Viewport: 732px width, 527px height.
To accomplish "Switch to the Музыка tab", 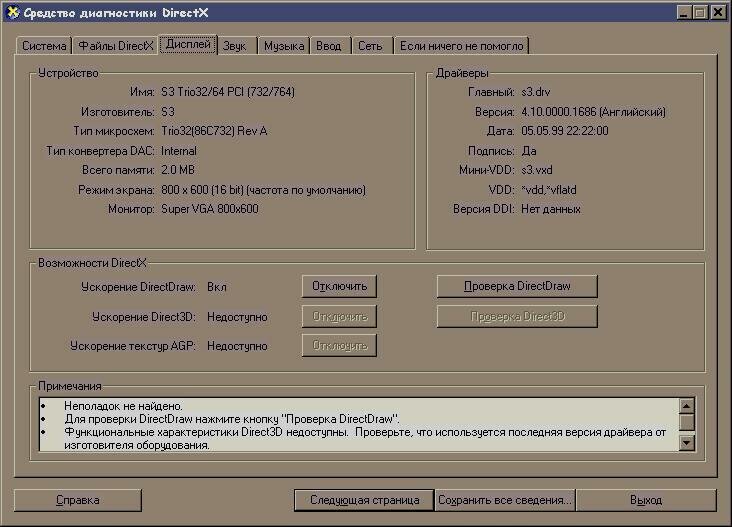I will (284, 46).
